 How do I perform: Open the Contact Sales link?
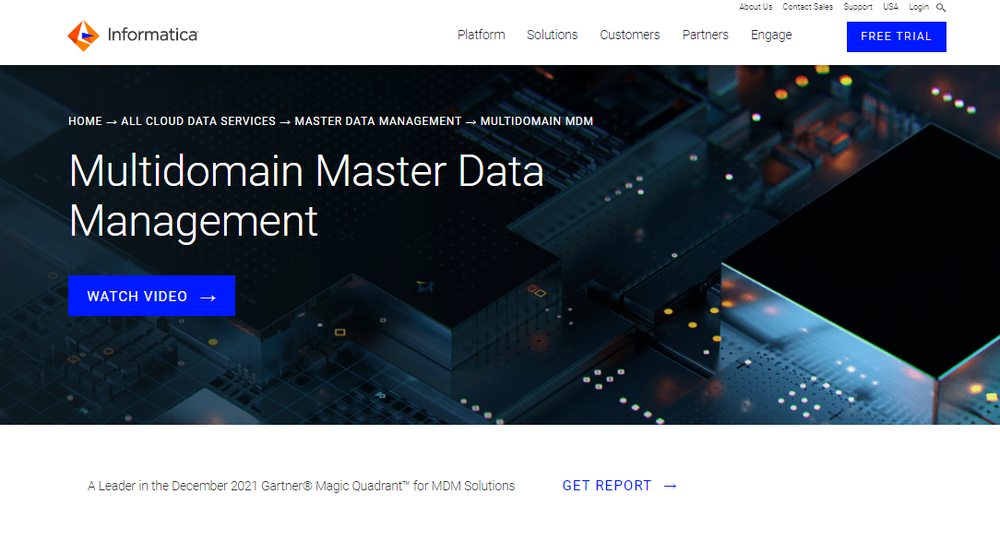(807, 7)
